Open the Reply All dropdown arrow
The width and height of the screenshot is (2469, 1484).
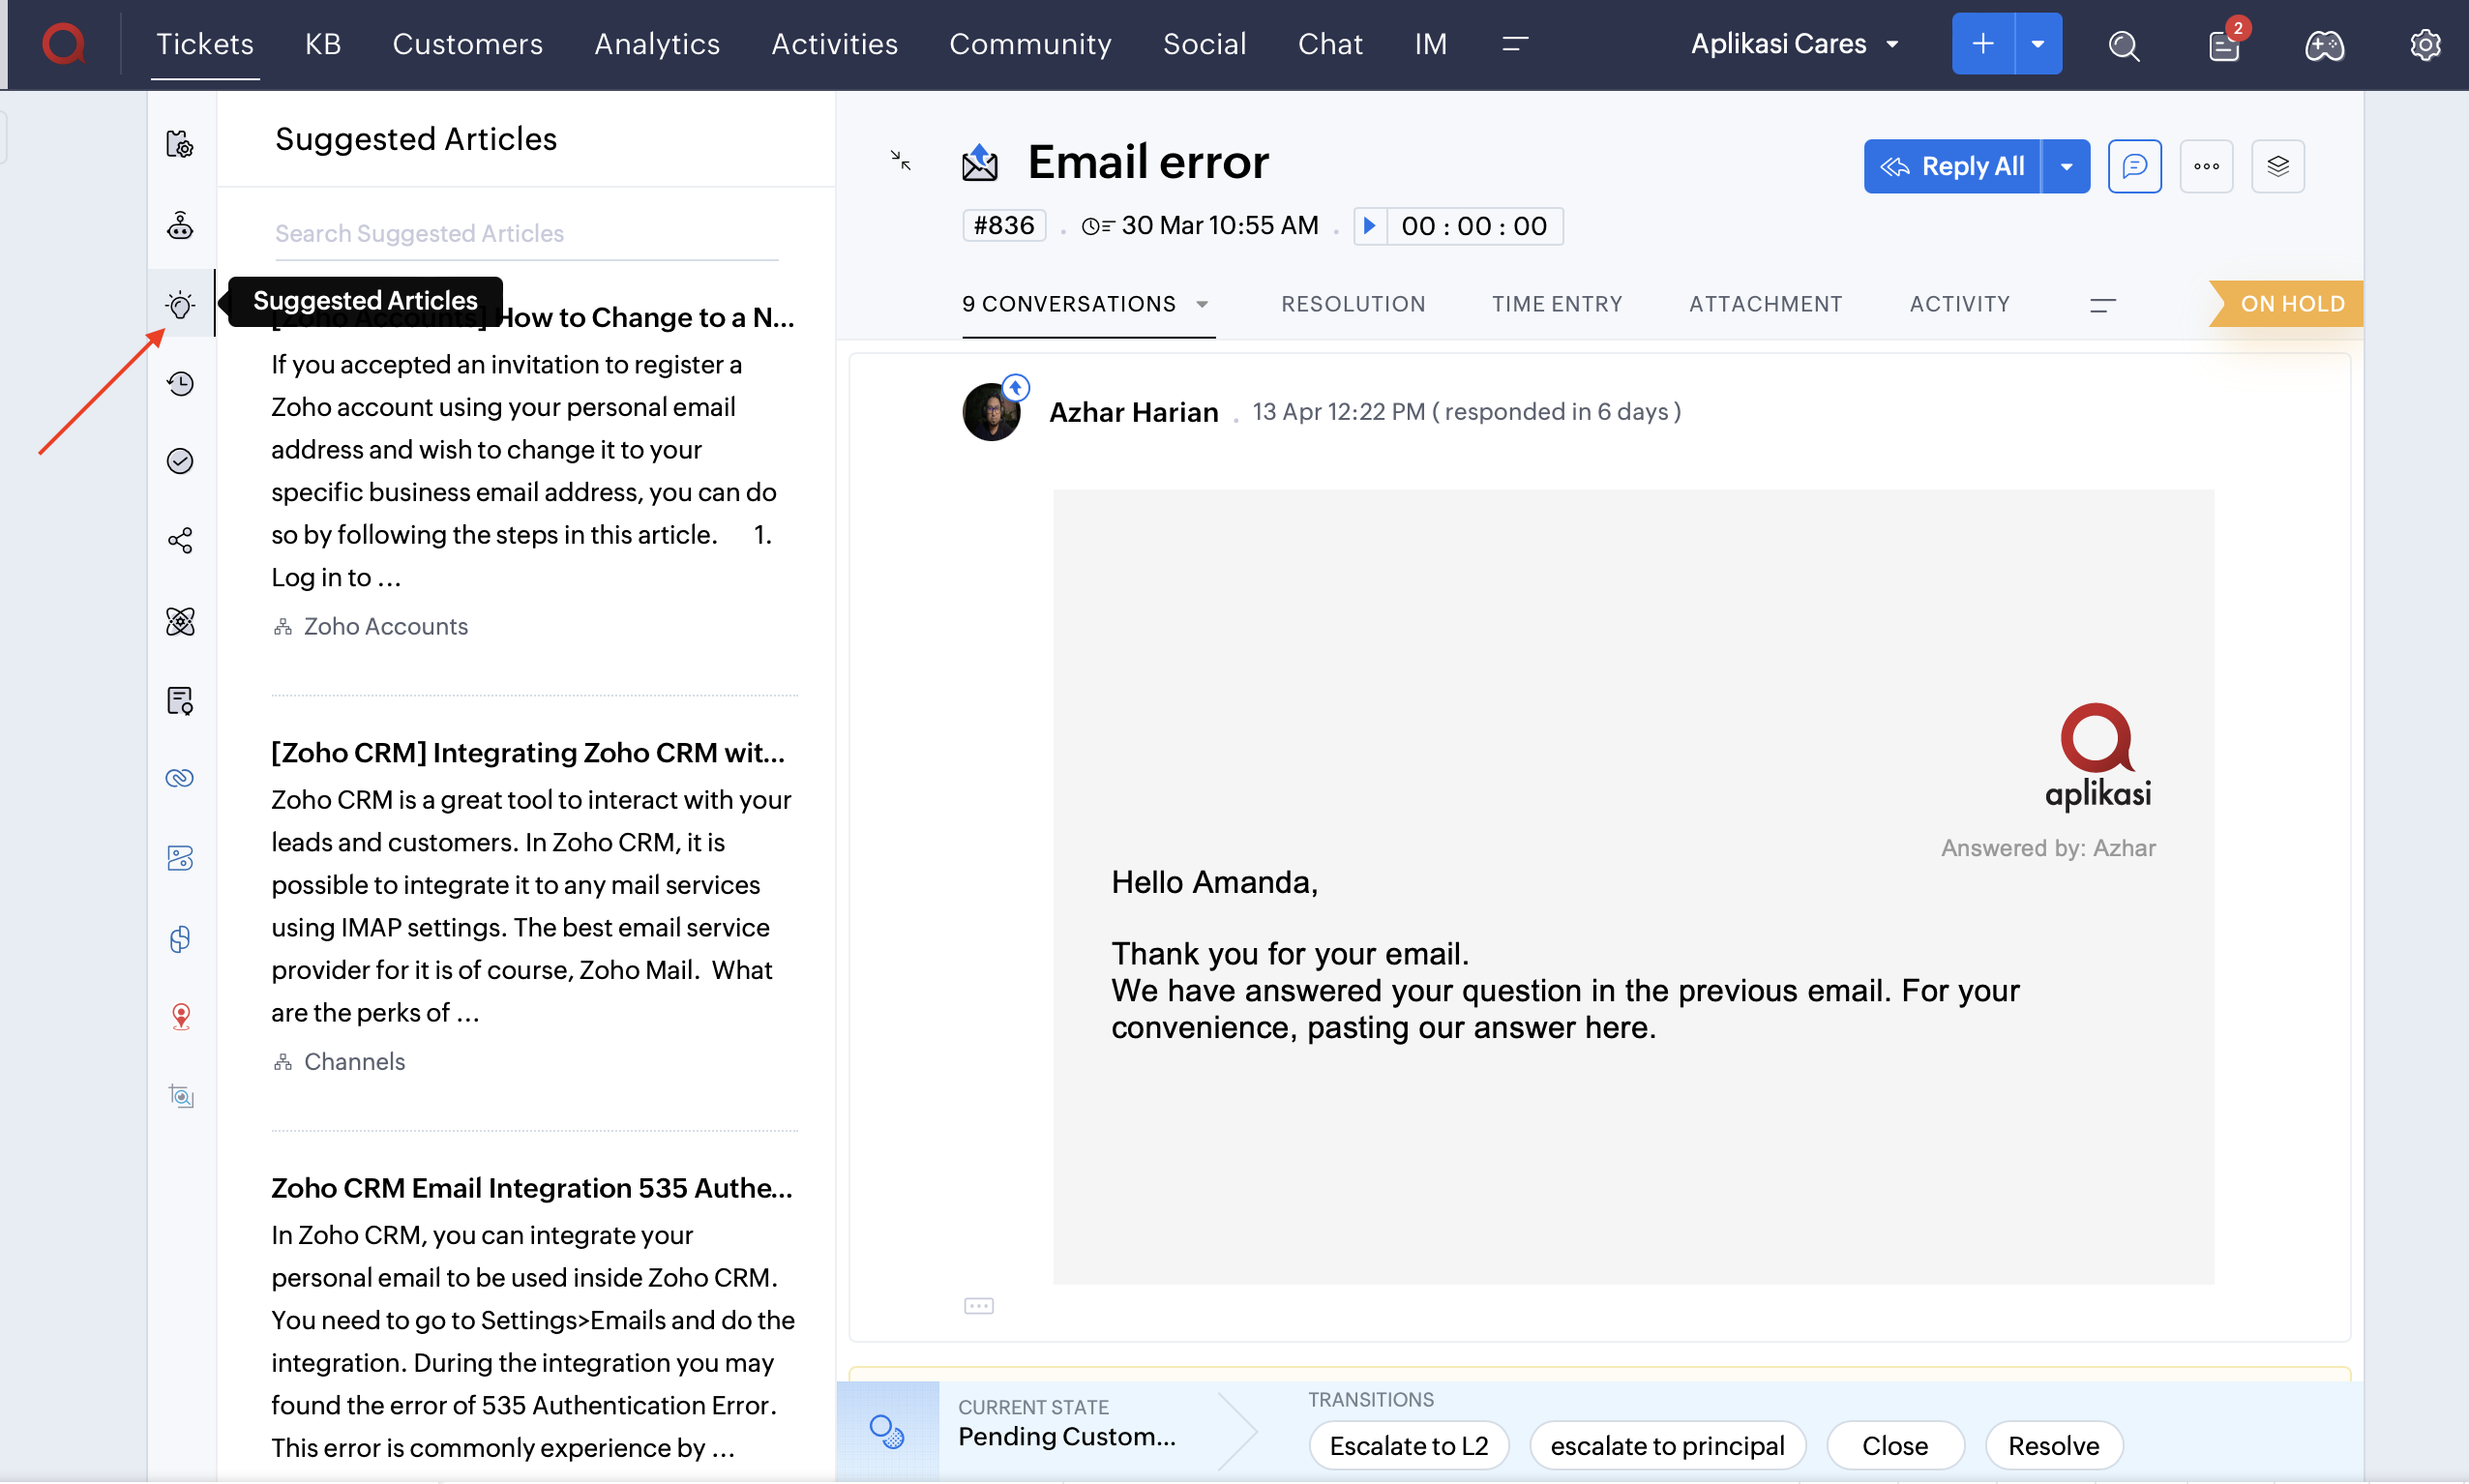pos(2066,166)
